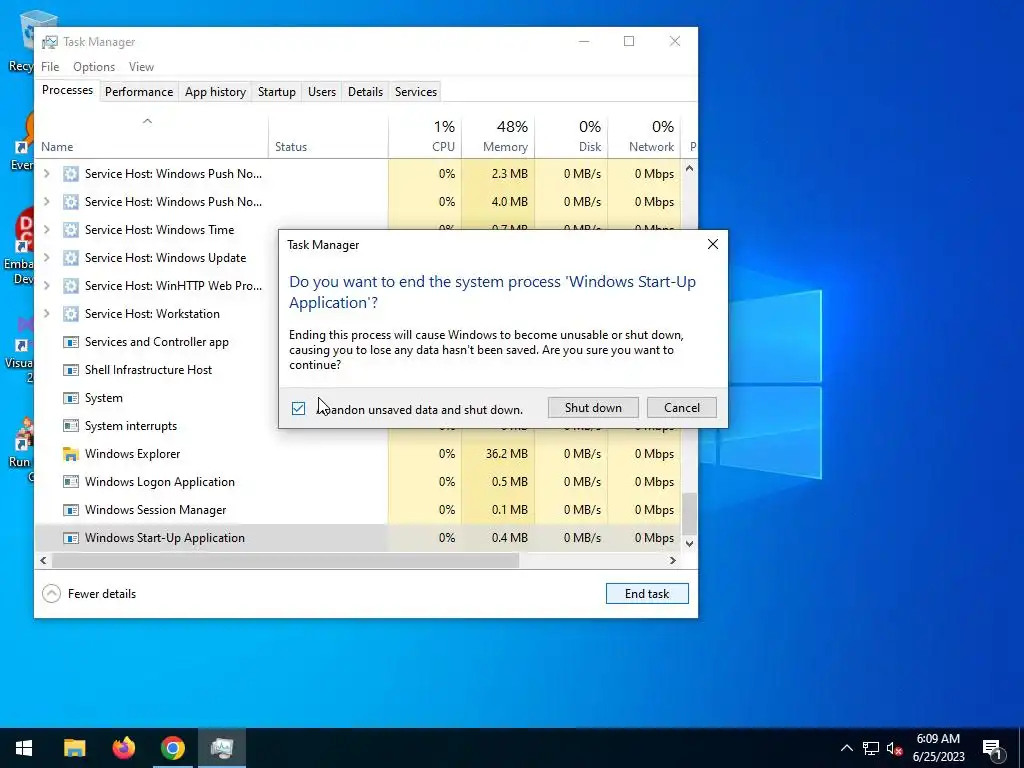Open the View menu

point(141,67)
